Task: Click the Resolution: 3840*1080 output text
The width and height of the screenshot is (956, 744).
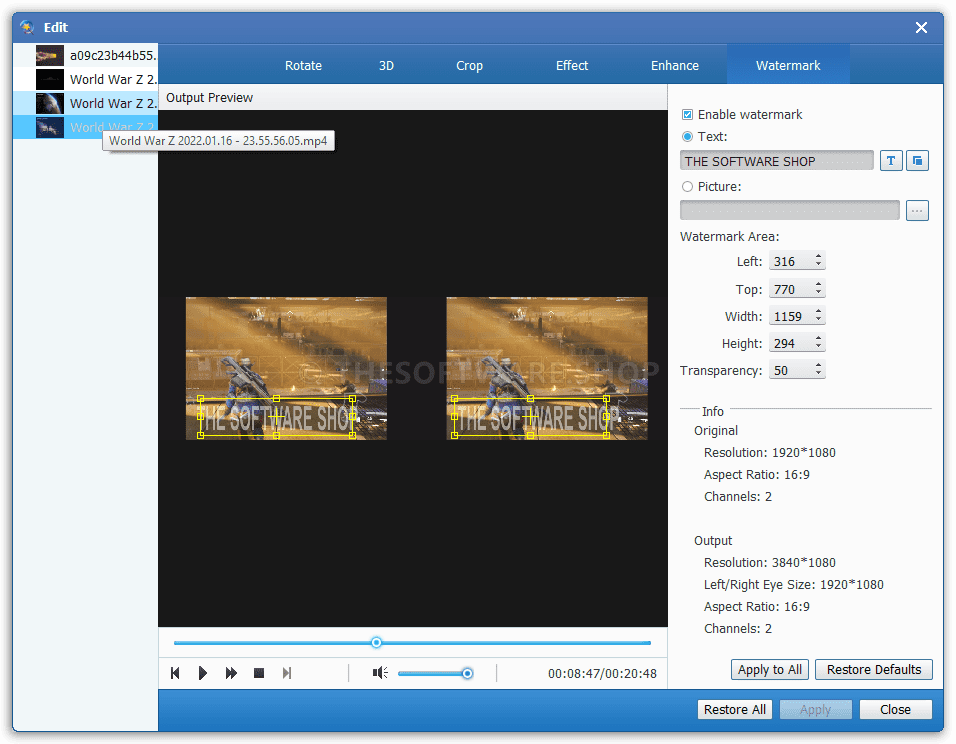Action: (x=769, y=562)
